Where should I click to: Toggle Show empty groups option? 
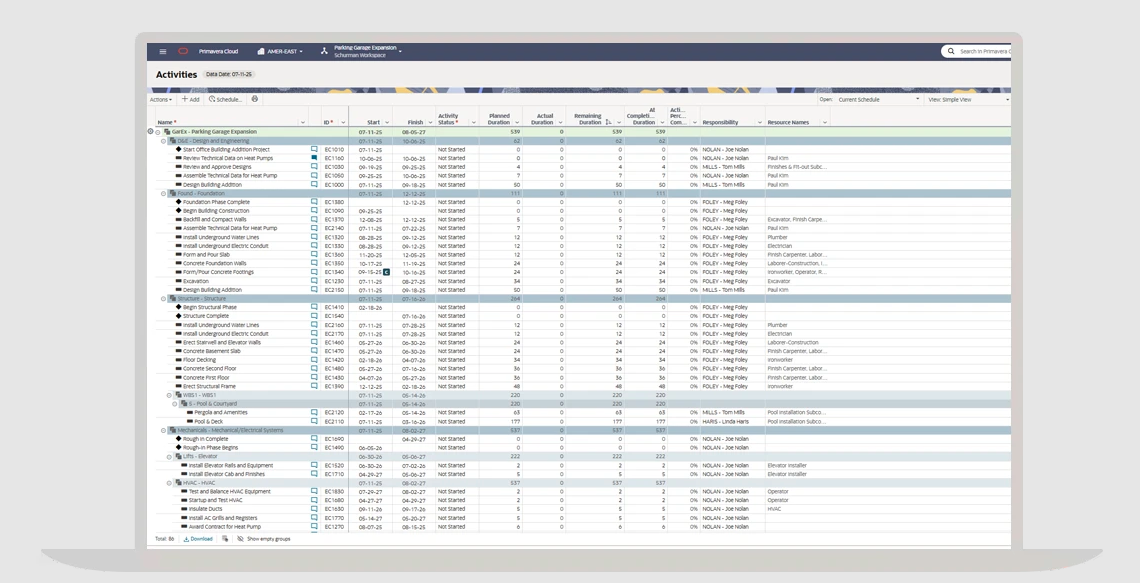[x=263, y=539]
